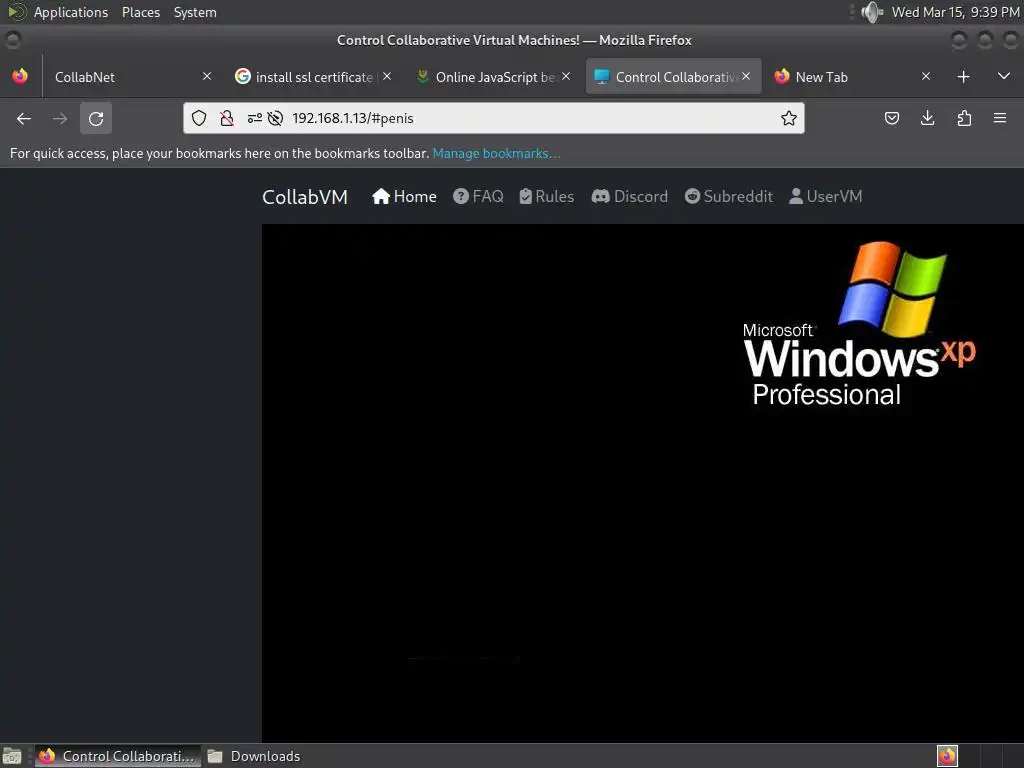Image resolution: width=1024 pixels, height=768 pixels.
Task: Switch to the Online JavaScript beautifier tab
Action: [493, 77]
